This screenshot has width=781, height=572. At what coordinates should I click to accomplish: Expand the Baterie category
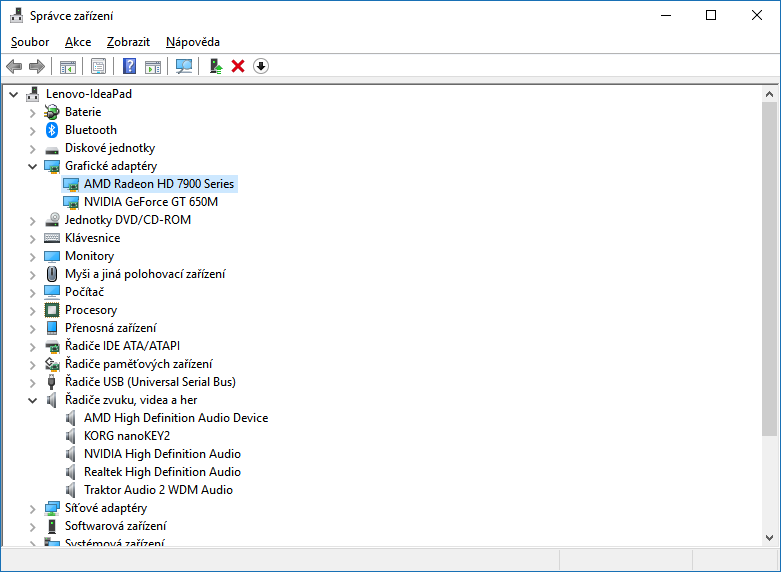[32, 113]
